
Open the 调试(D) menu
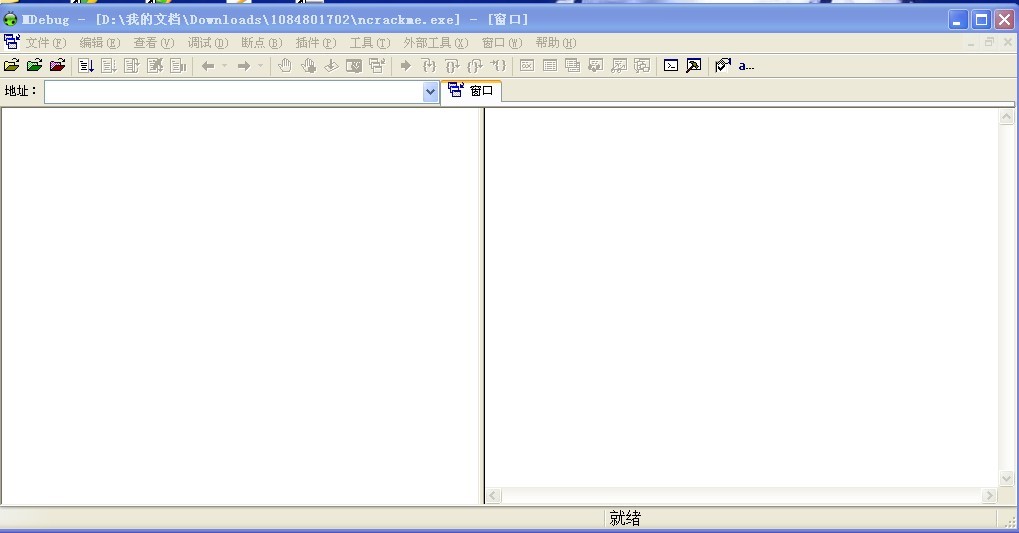(207, 43)
